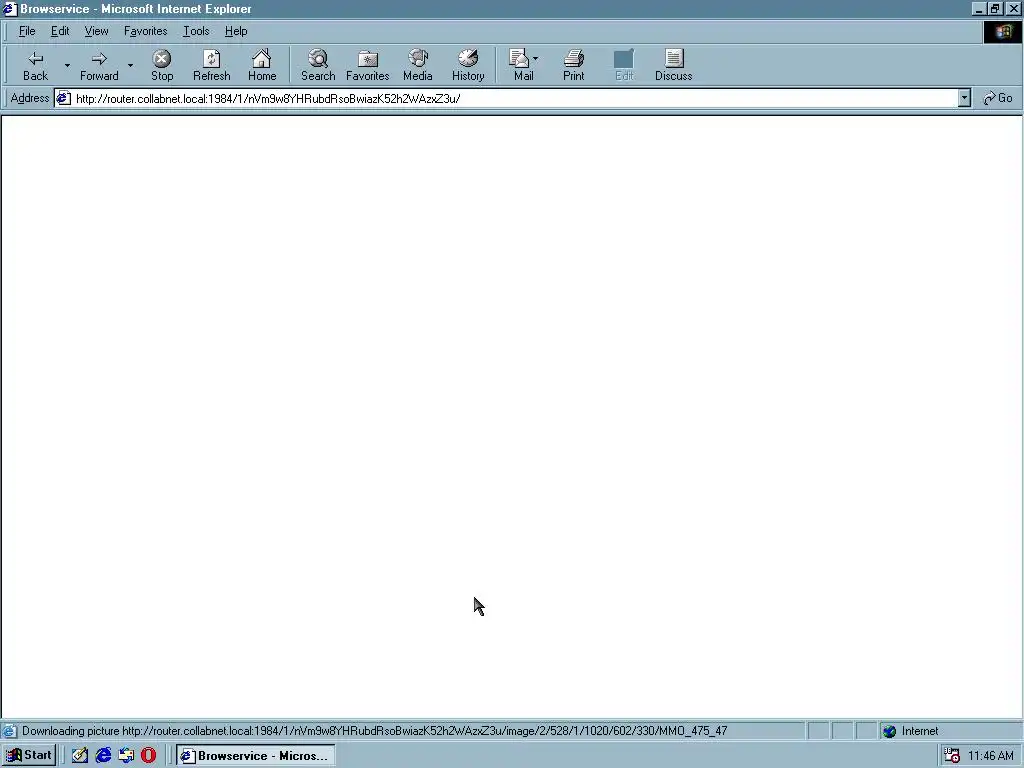Open the File menu

click(27, 31)
